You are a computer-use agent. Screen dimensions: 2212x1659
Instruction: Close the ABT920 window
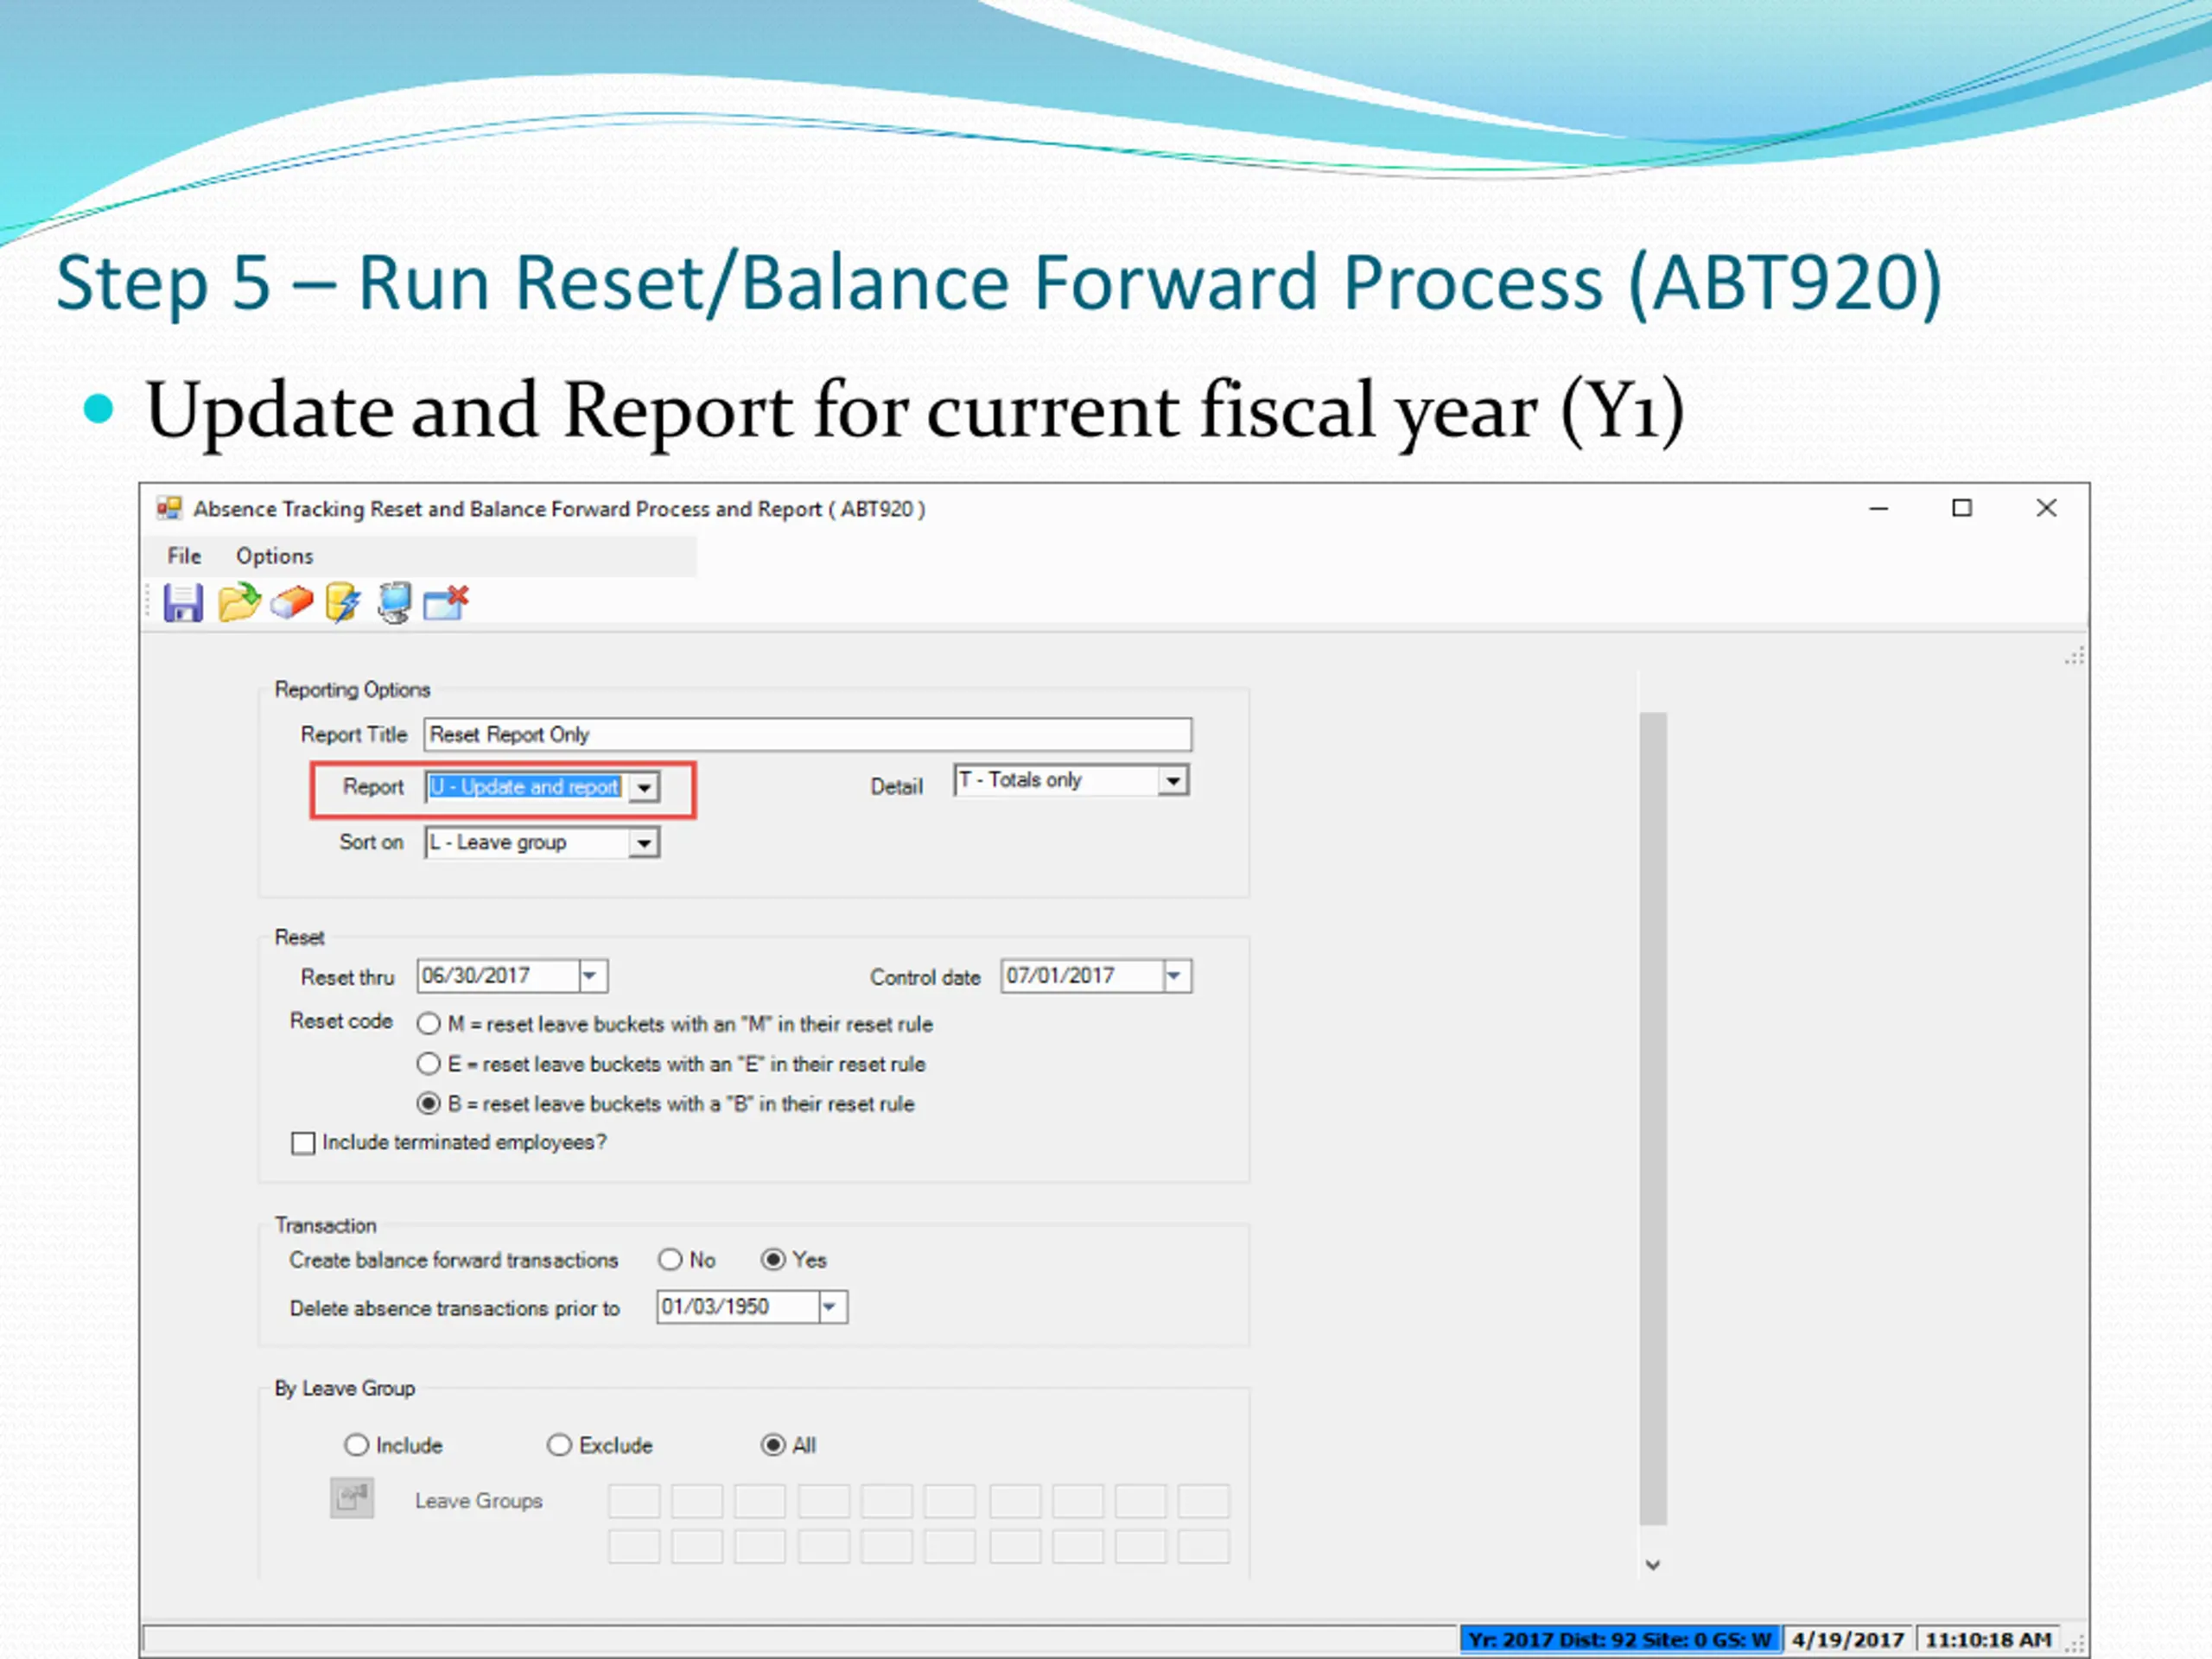click(2047, 509)
